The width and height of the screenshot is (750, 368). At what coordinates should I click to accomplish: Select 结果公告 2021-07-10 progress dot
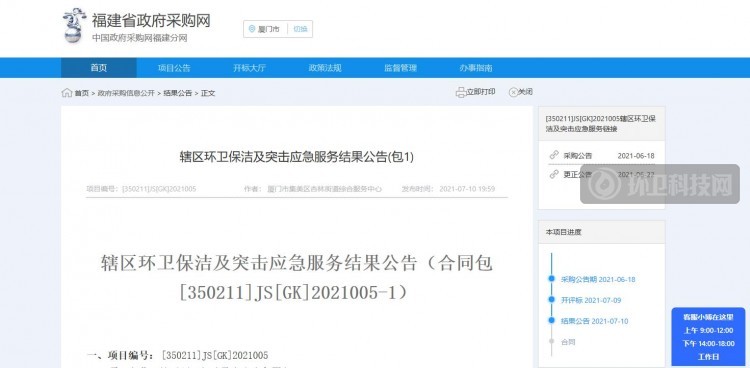point(551,321)
